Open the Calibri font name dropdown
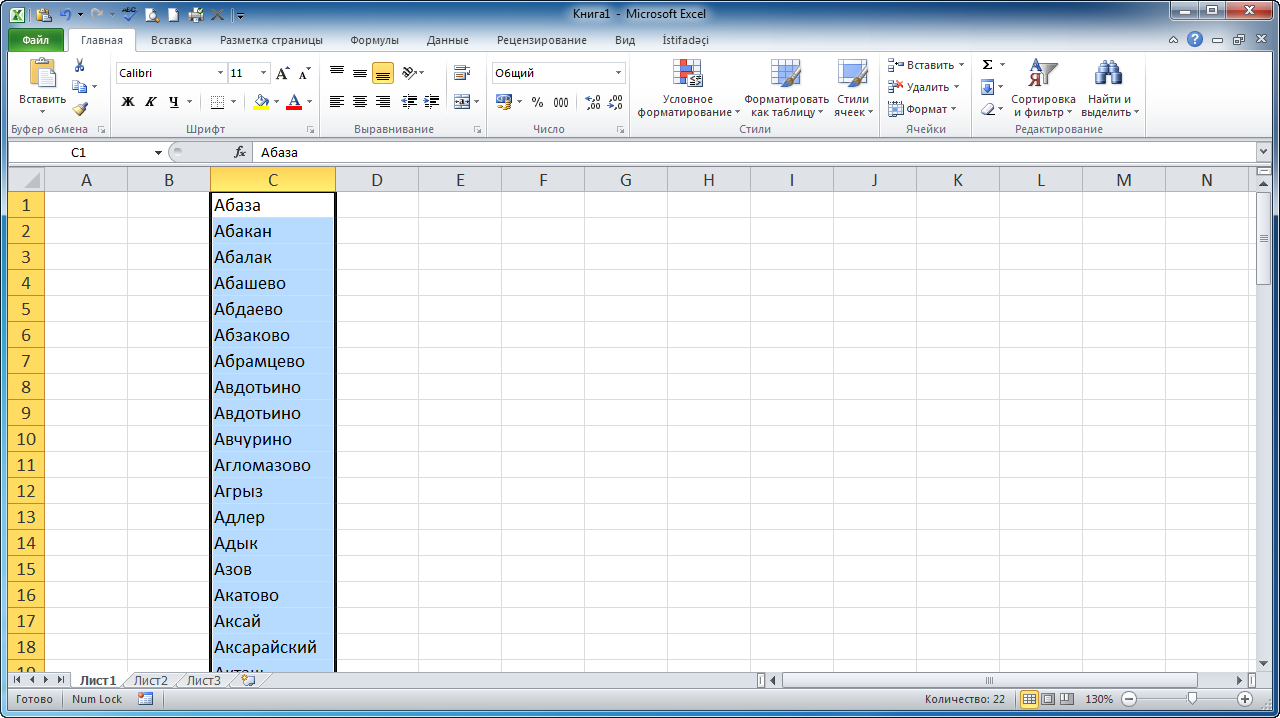This screenshot has width=1280, height=718. pos(220,73)
